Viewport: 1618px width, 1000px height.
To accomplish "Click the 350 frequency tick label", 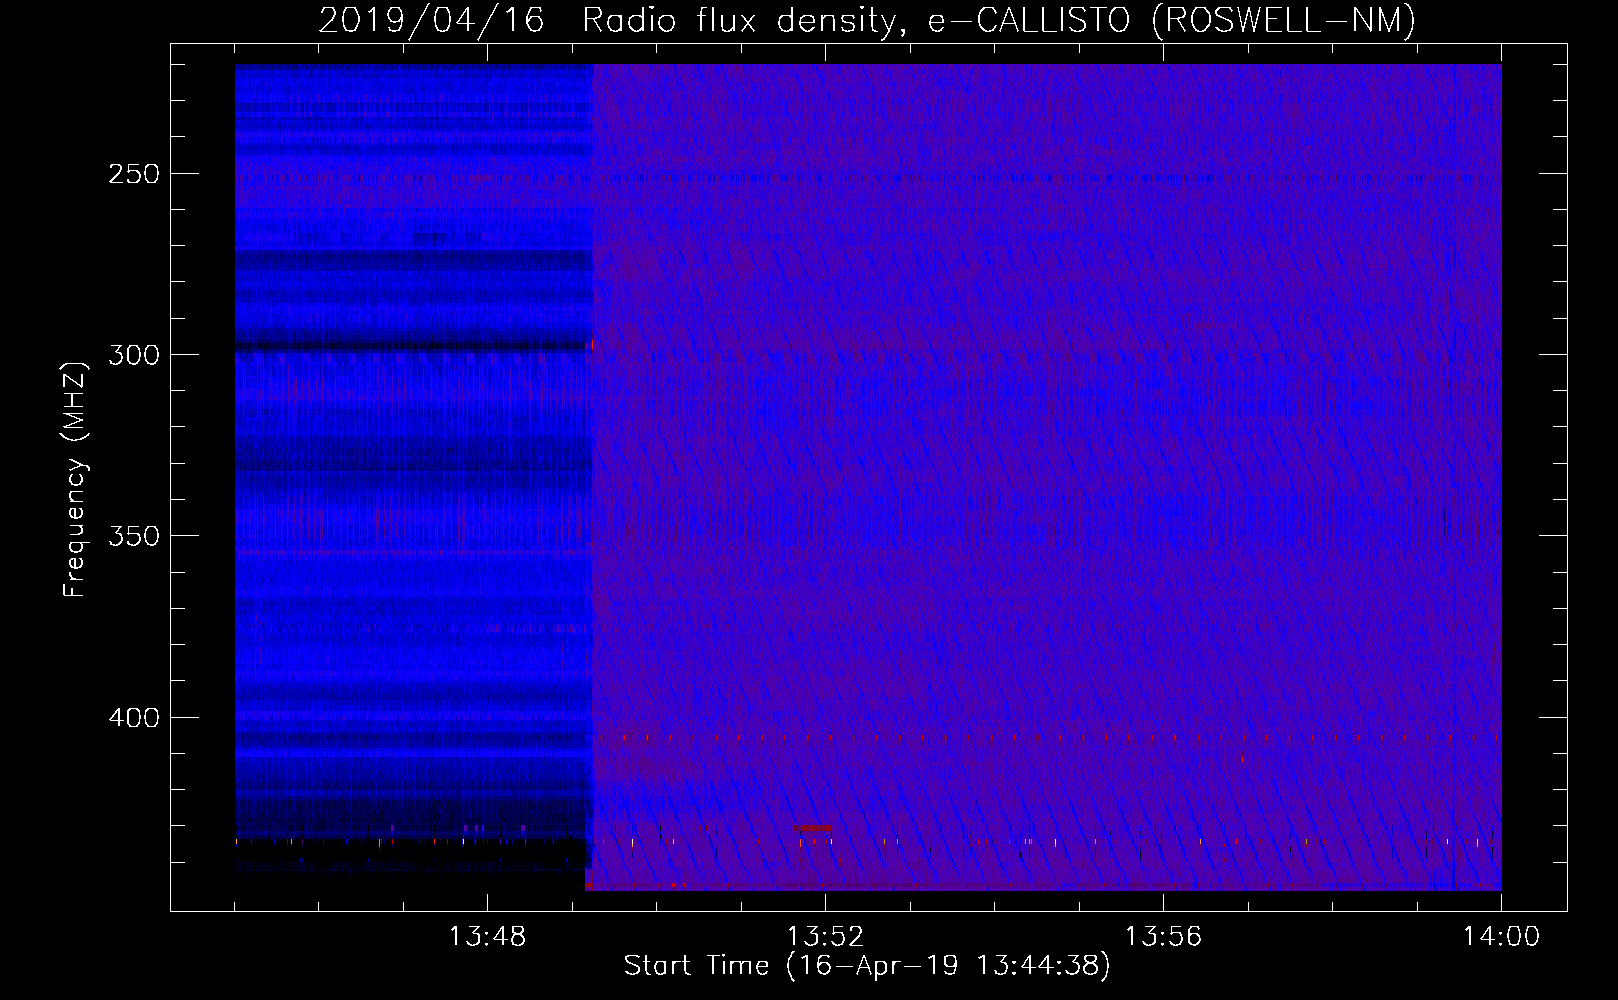I will pos(134,536).
